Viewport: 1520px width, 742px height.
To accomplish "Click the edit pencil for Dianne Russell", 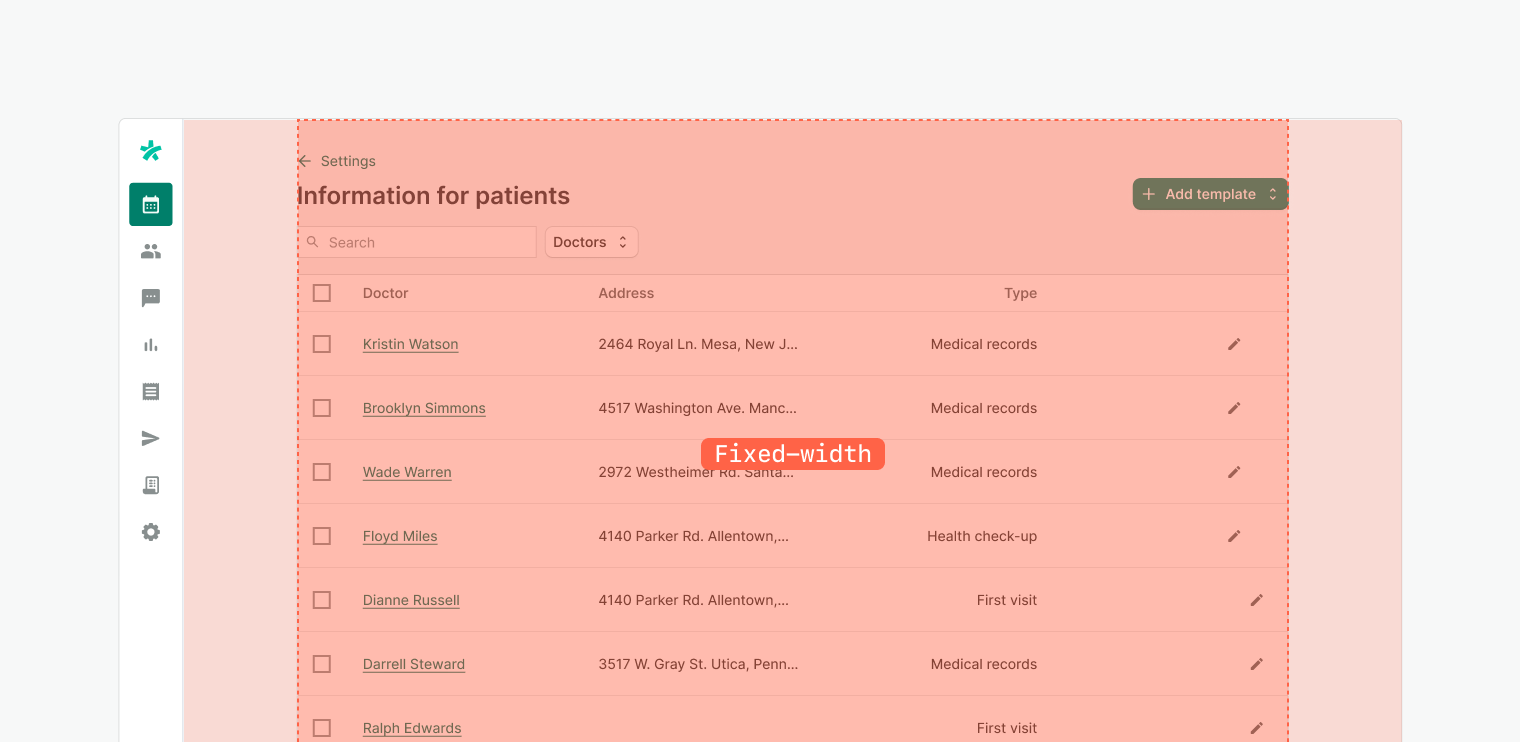I will [1257, 600].
